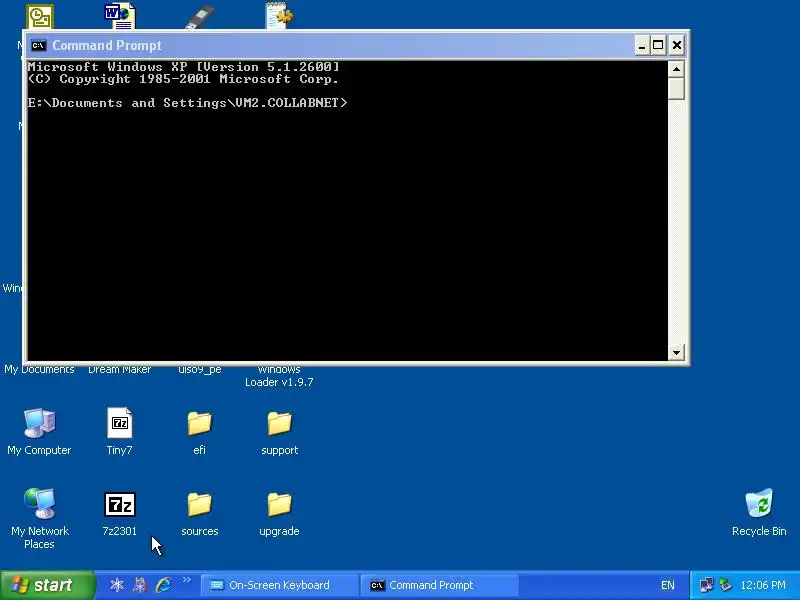Viewport: 800px width, 600px height.
Task: Click the Command Prompt scrollbar up arrow
Action: pos(676,69)
